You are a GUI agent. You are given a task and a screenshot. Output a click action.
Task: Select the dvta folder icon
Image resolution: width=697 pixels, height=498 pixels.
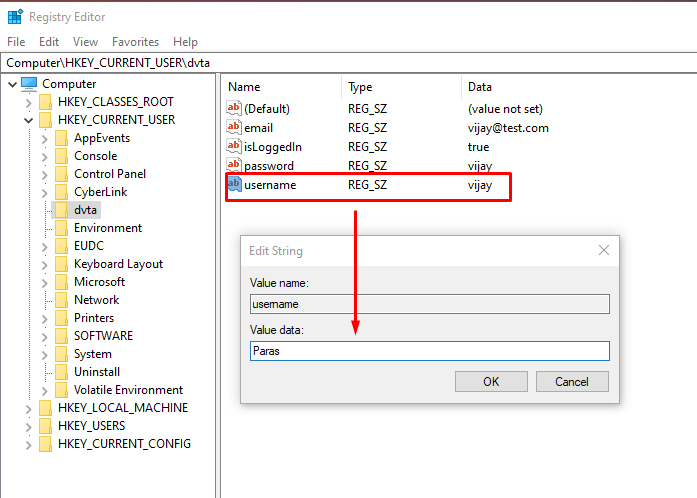(61, 209)
